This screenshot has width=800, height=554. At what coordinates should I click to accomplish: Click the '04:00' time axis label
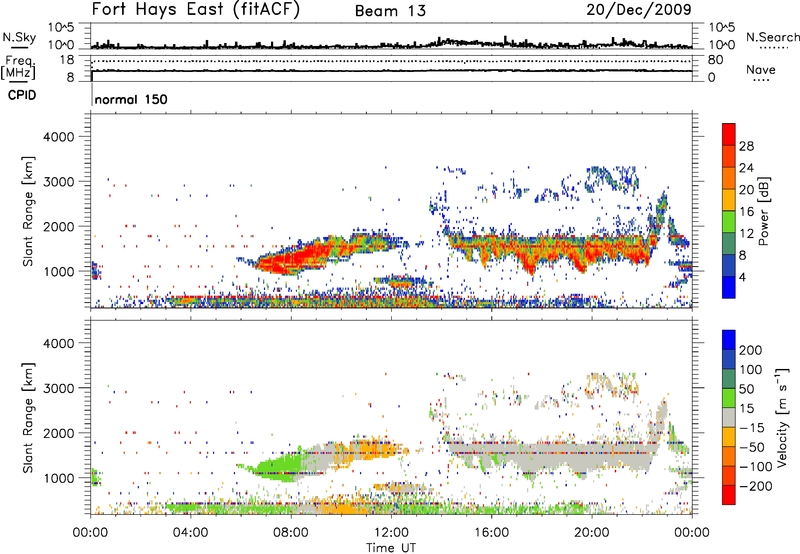pyautogui.click(x=191, y=533)
